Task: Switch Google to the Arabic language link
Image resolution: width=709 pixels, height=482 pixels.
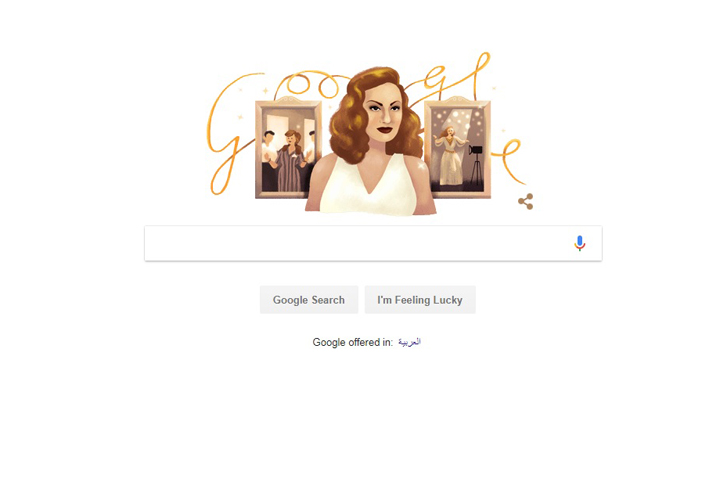Action: [409, 342]
